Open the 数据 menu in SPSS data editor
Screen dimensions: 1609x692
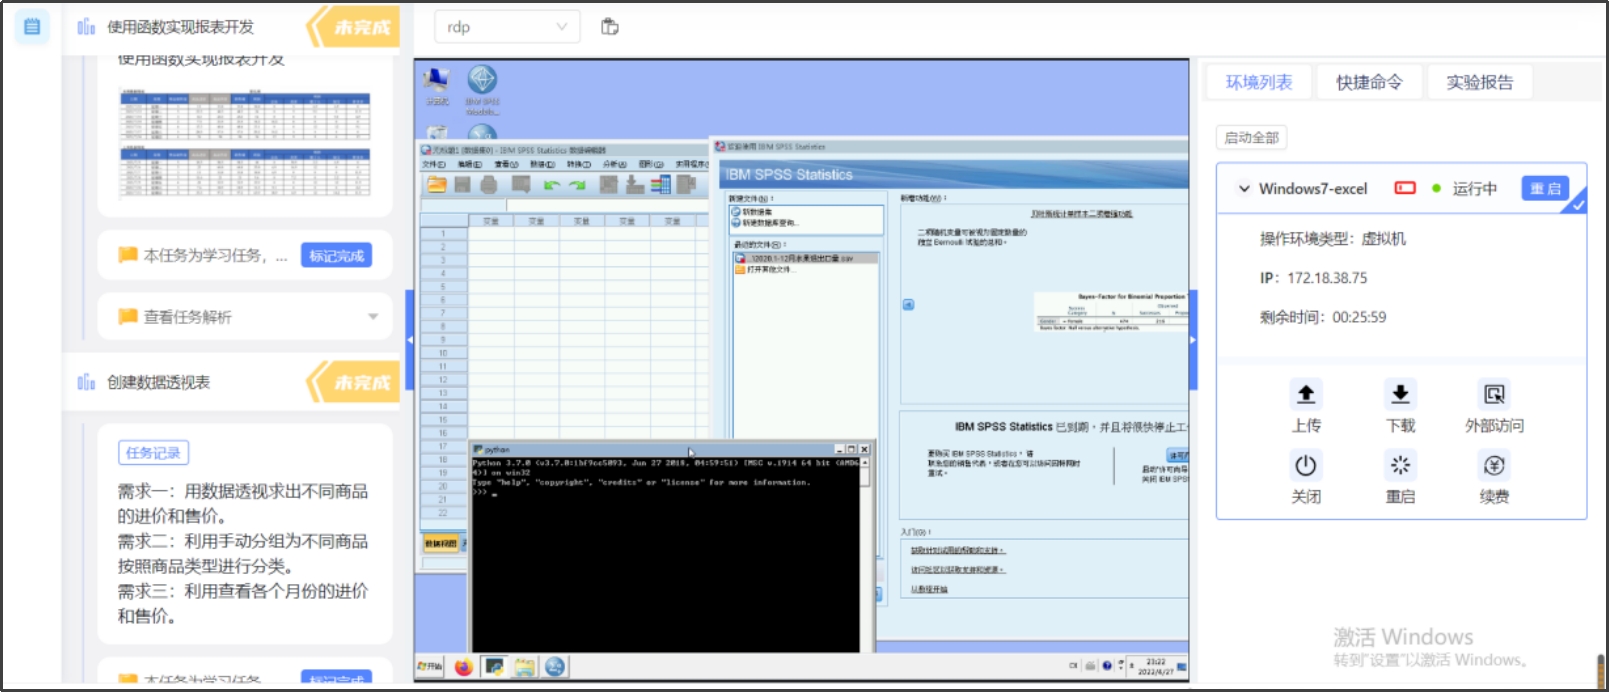542,164
